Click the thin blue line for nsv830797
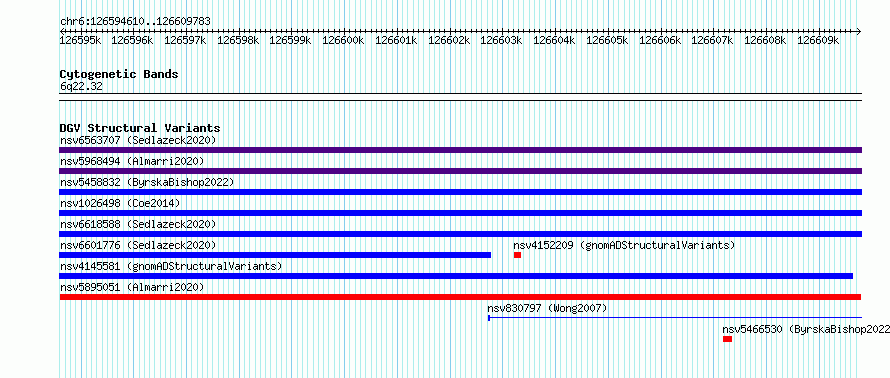The image size is (890, 378). (x=675, y=318)
